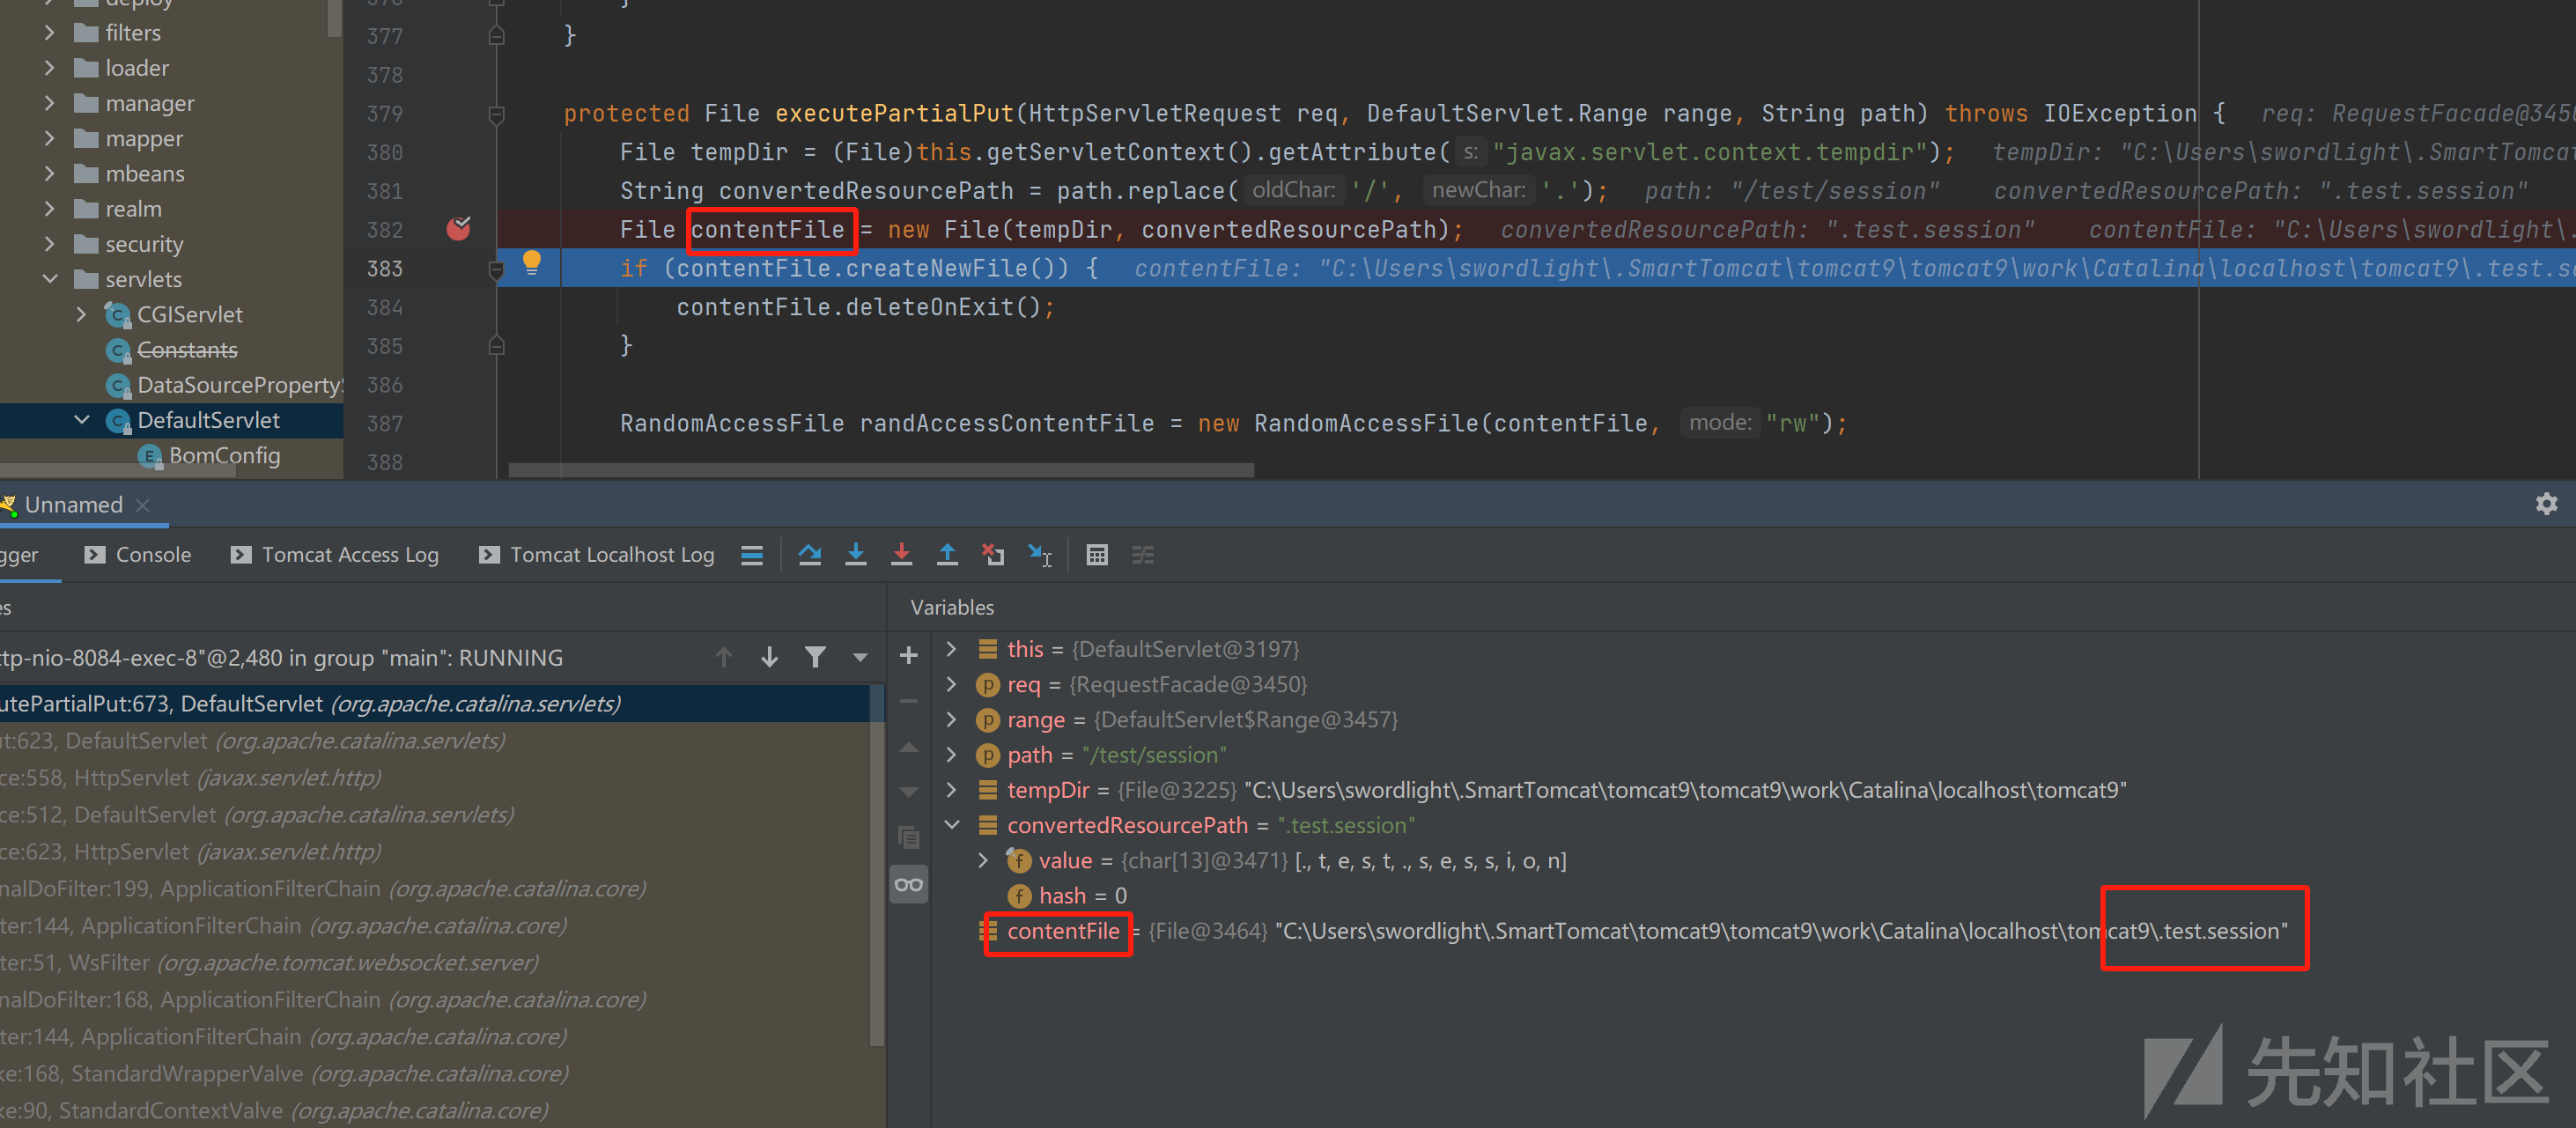Select the executePartialPut:673 stack frame
Viewport: 2576px width, 1128px height.
coord(436,704)
